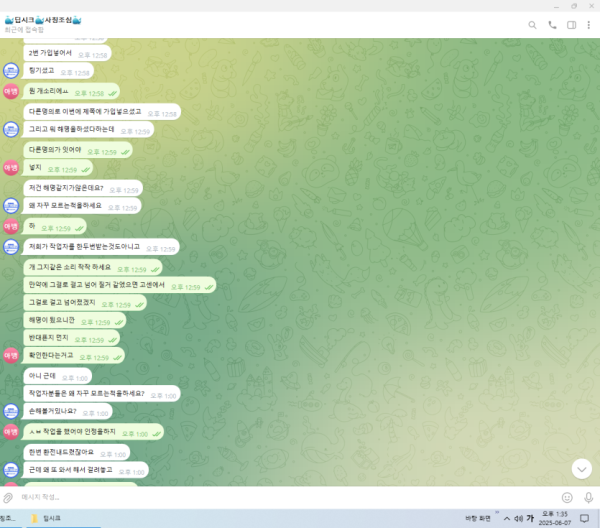Select the message '반대픈지 먼지'
The height and width of the screenshot is (528, 600).
[x=72, y=338]
